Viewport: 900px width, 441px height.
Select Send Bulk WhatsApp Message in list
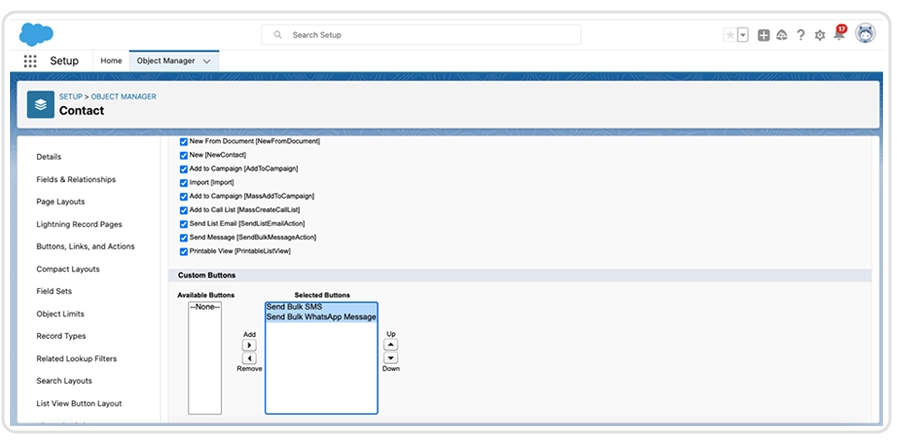(321, 317)
